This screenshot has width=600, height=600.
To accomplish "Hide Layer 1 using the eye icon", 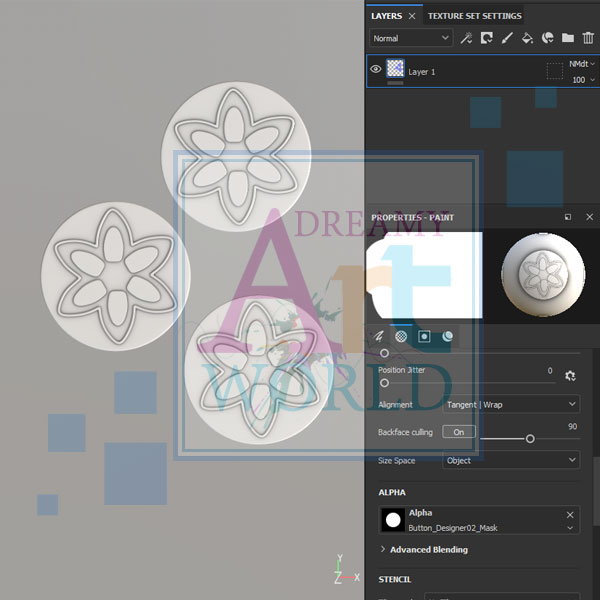I will tap(376, 70).
